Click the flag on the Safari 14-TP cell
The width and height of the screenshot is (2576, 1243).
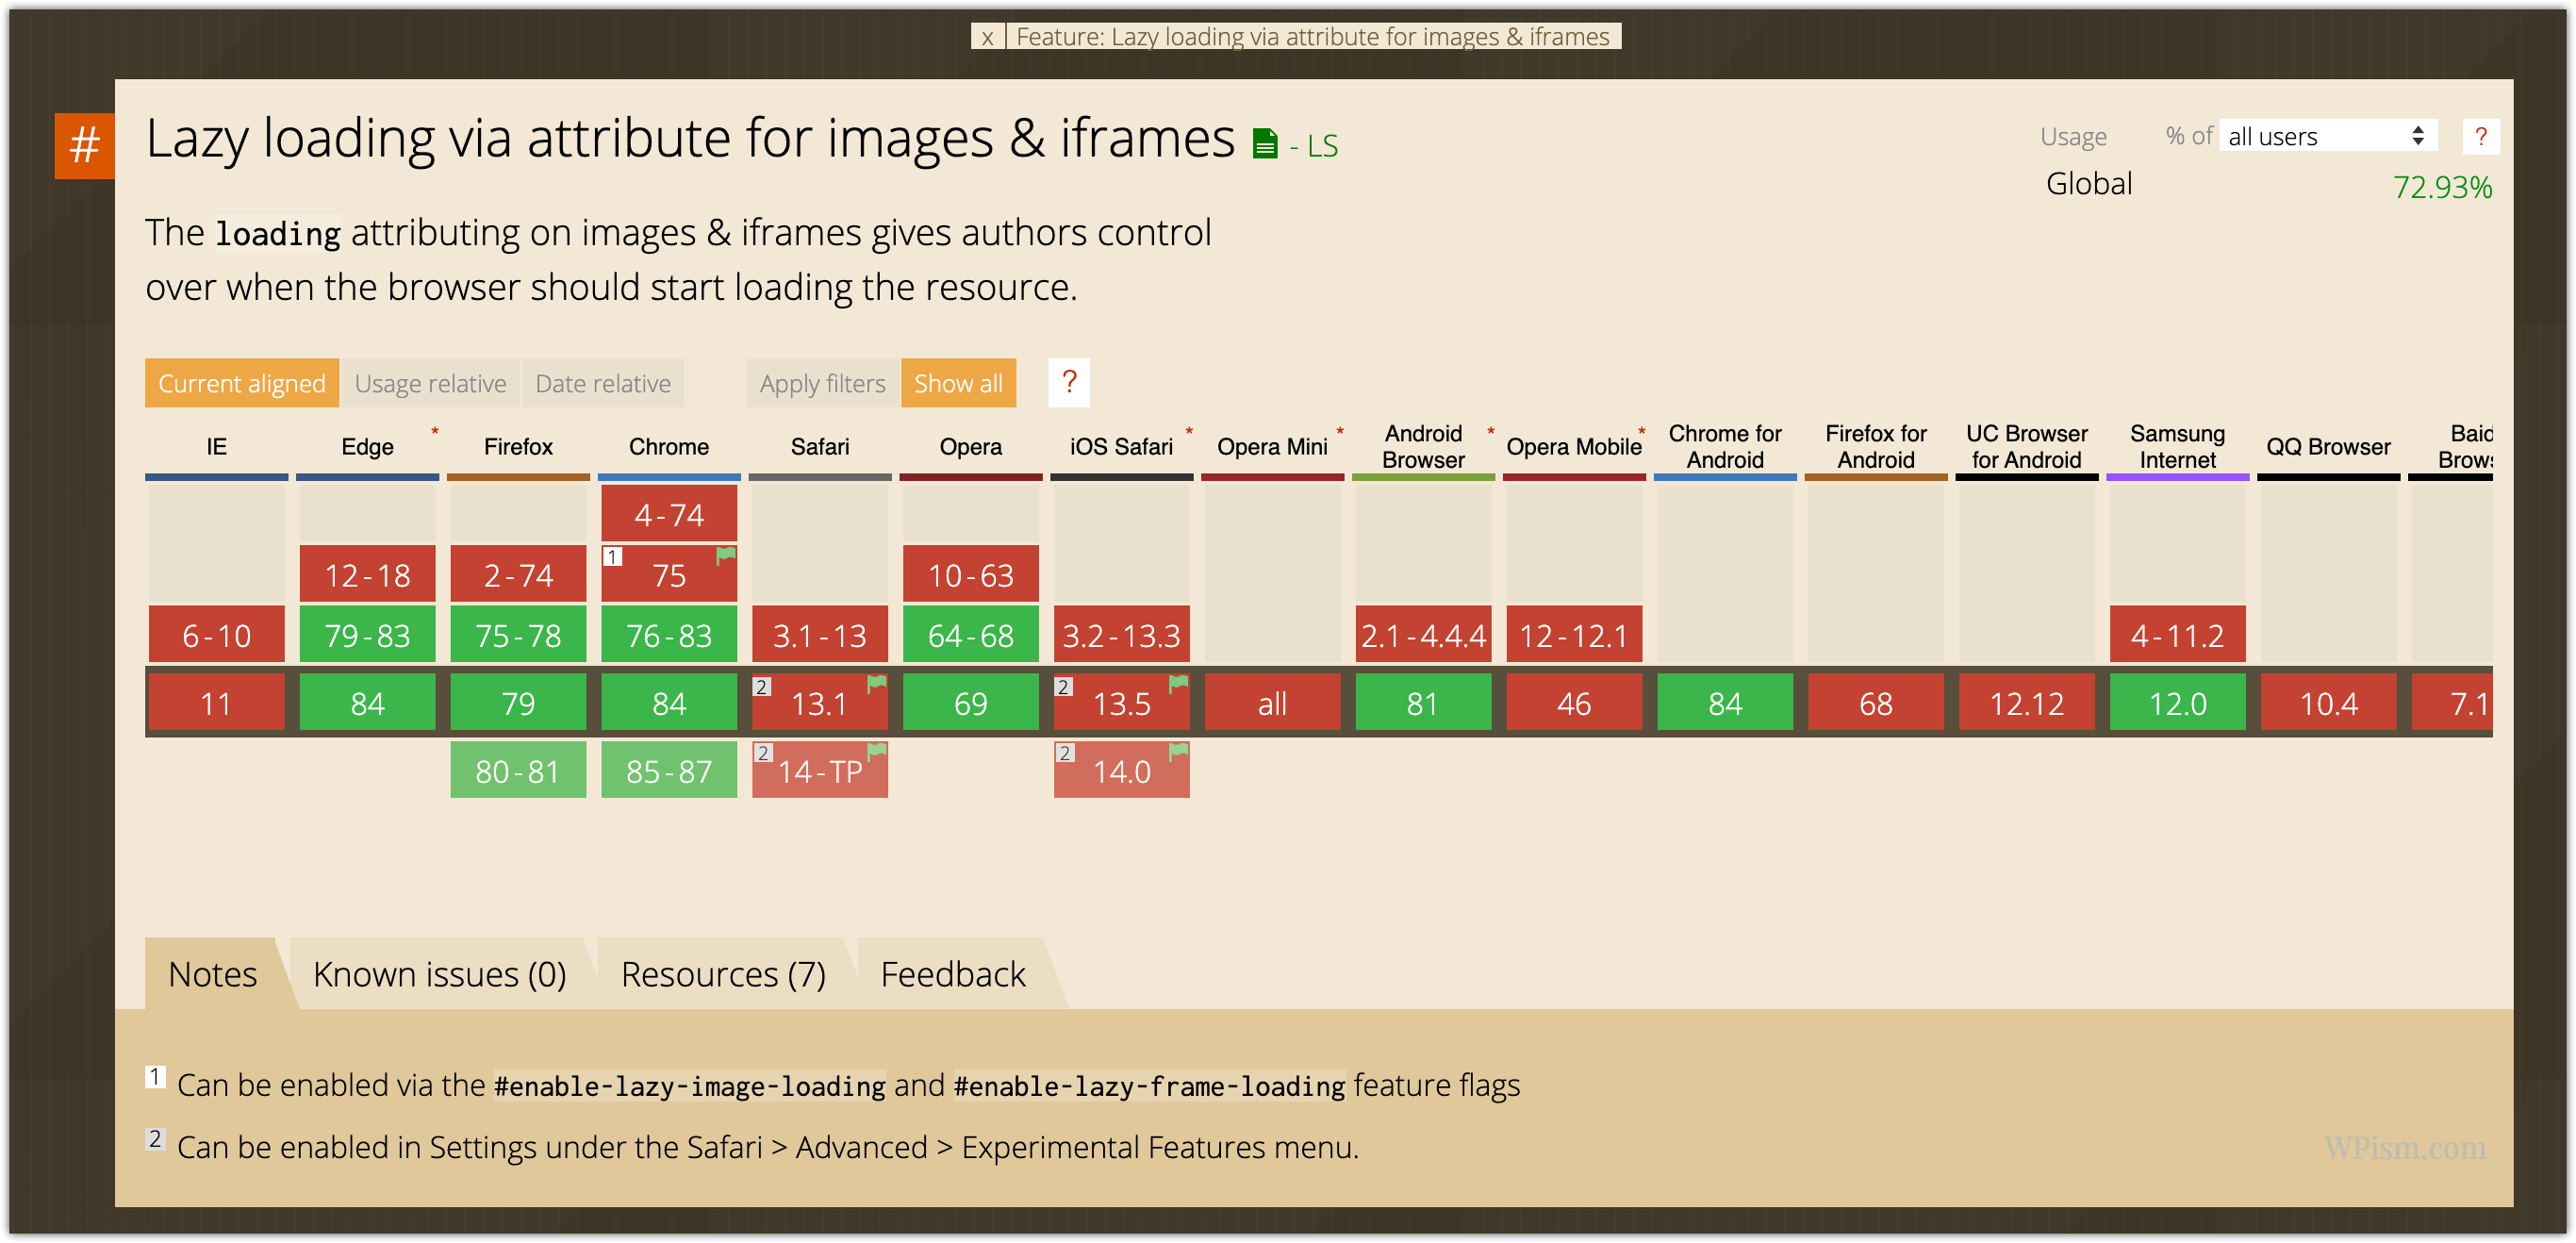click(877, 749)
